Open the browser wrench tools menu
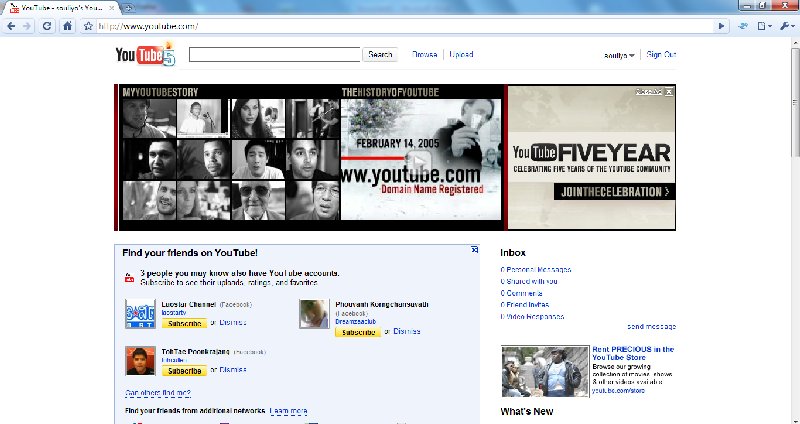This screenshot has height=424, width=800. click(x=785, y=26)
